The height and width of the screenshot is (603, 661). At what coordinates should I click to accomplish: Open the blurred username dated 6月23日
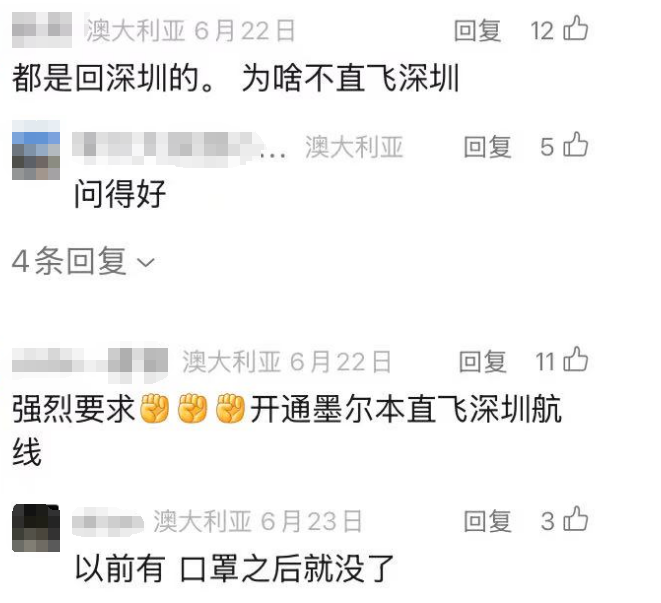[108, 522]
